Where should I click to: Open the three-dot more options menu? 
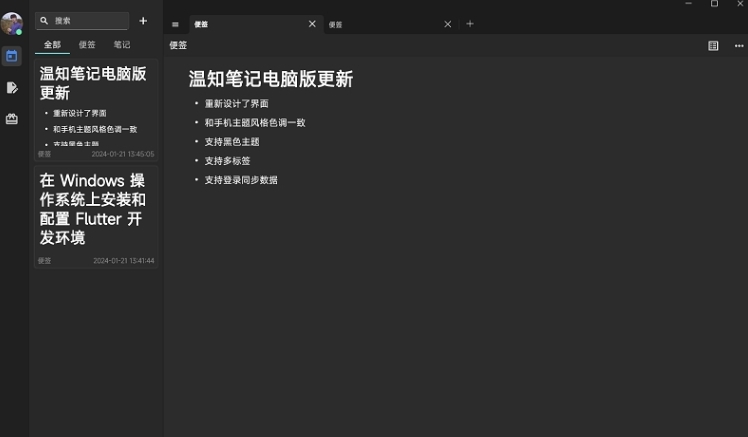click(739, 46)
